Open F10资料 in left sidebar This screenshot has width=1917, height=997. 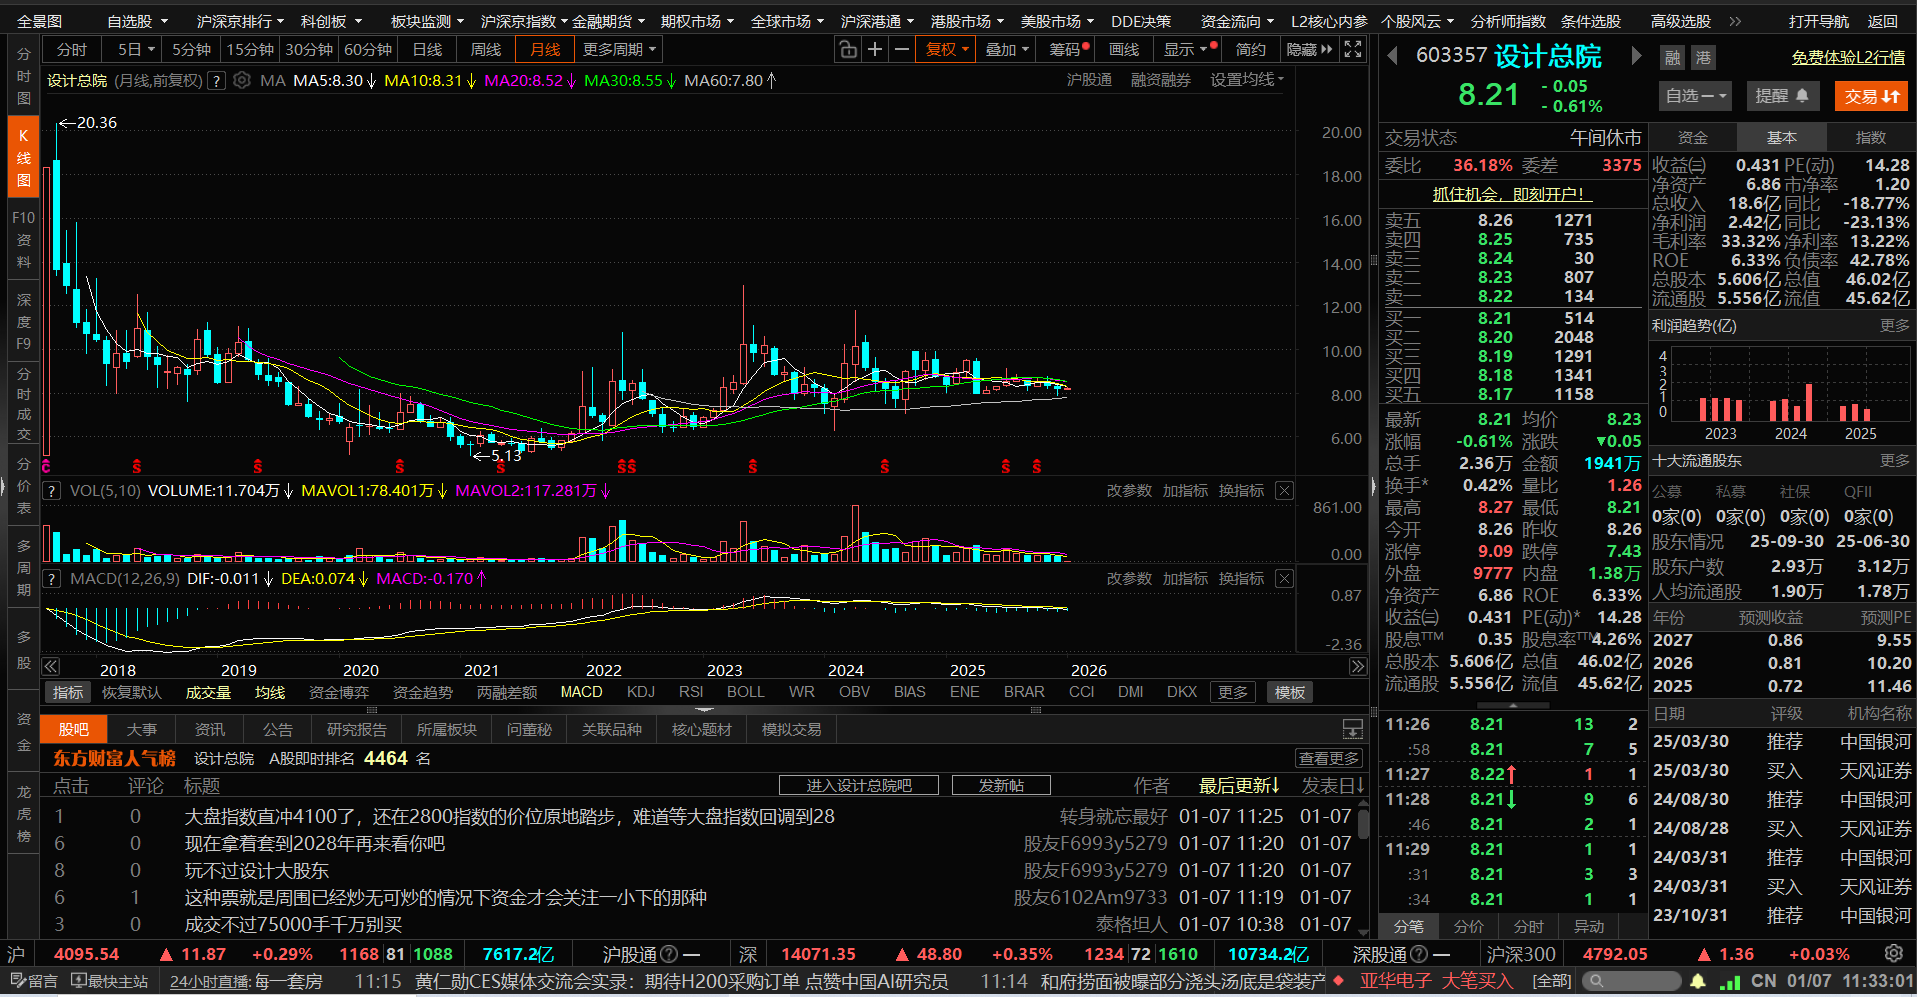tap(23, 240)
